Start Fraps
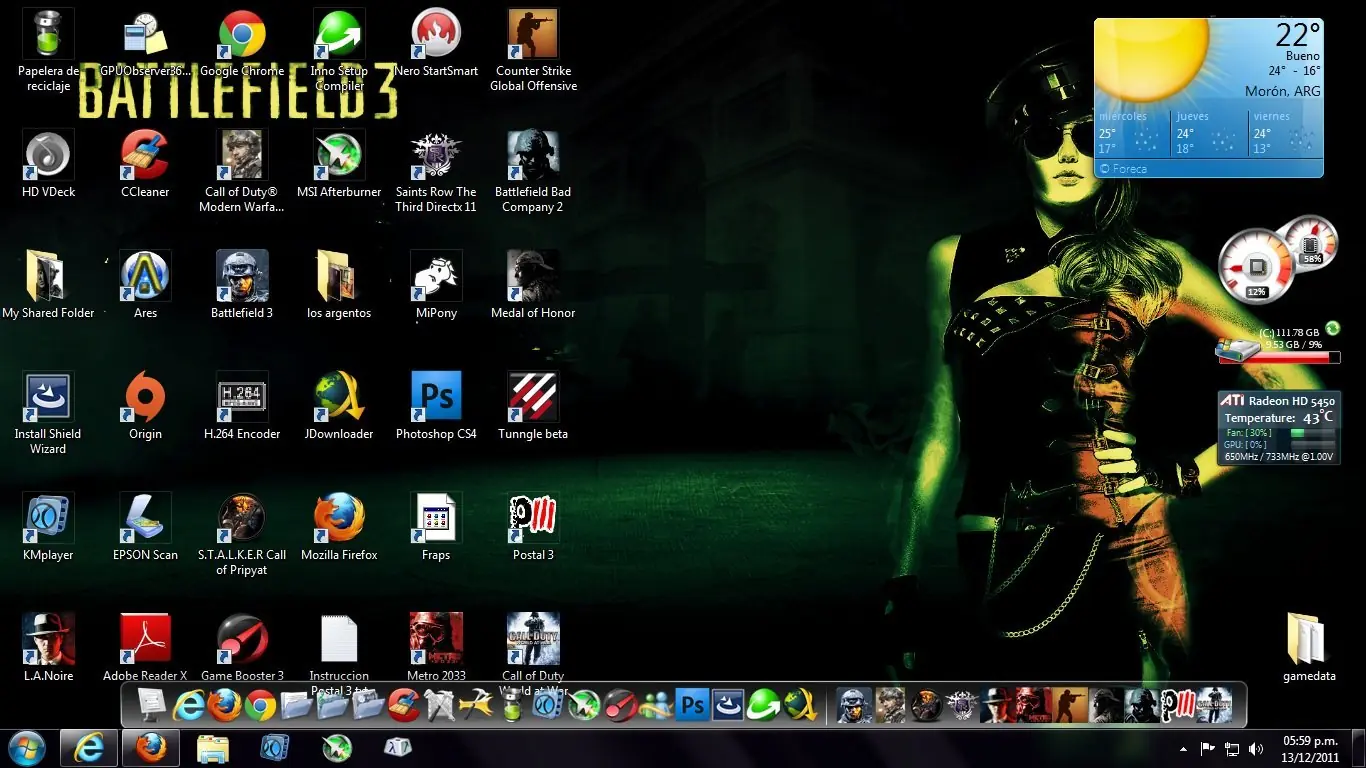This screenshot has height=768, width=1366. pyautogui.click(x=436, y=516)
